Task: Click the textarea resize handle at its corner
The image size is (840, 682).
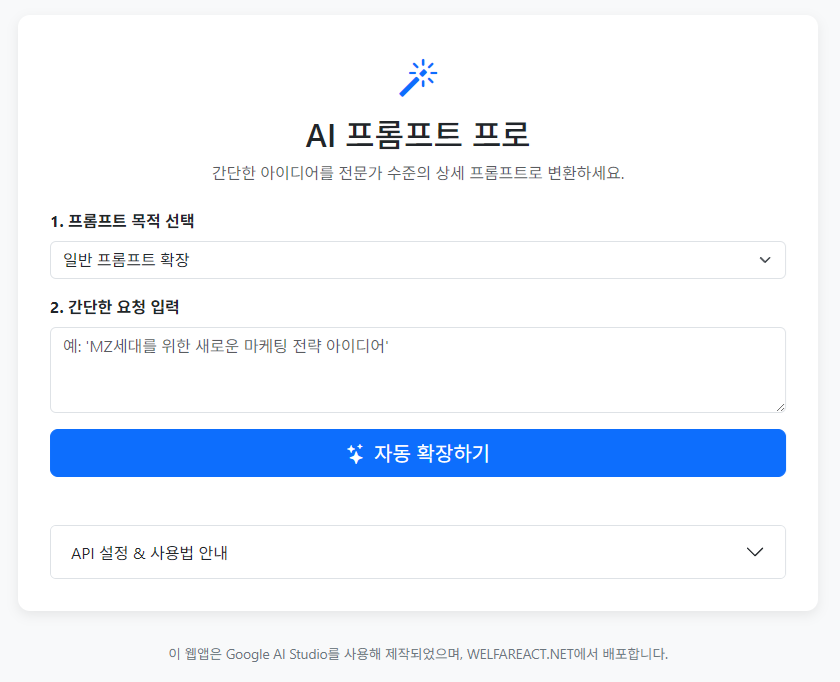Action: (x=782, y=405)
